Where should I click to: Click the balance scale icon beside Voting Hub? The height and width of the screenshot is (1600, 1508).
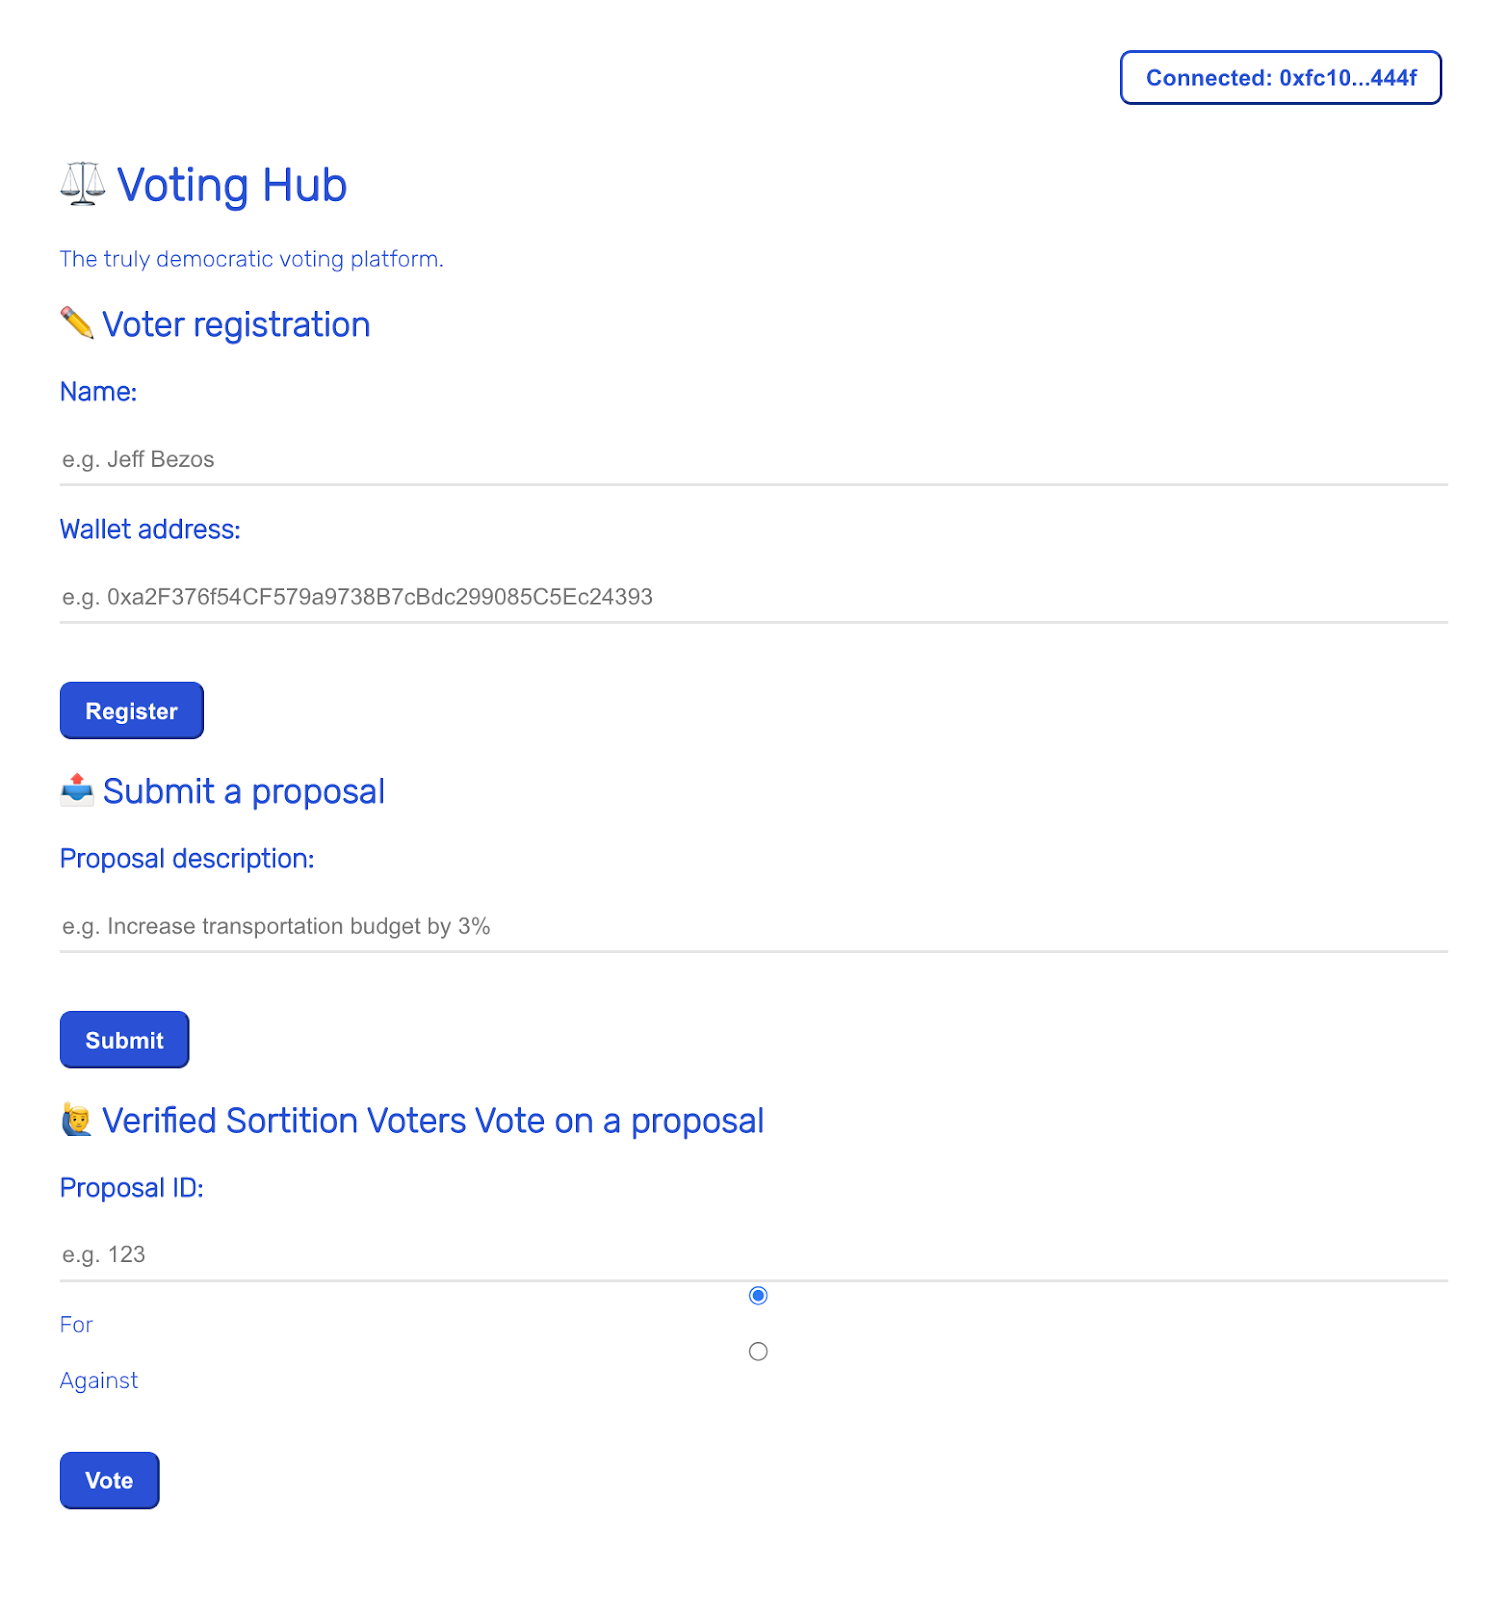click(x=82, y=185)
